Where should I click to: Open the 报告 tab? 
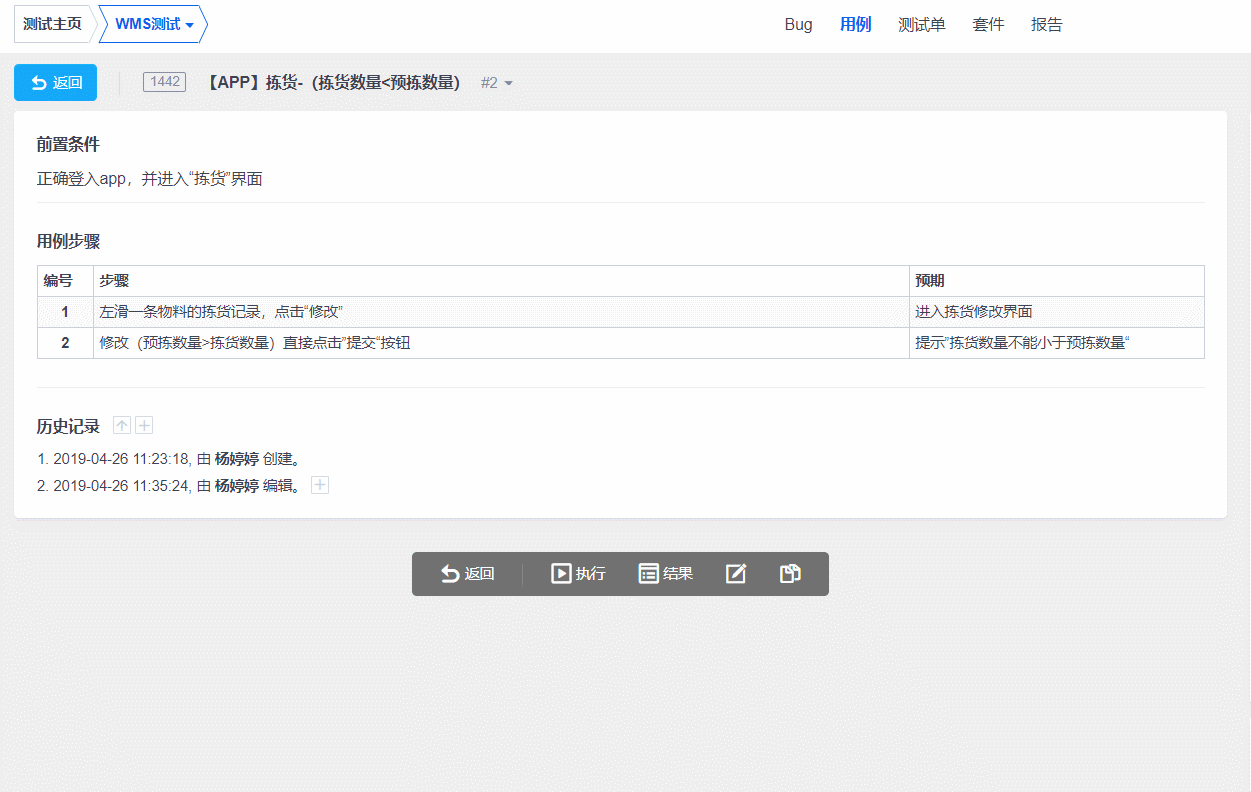click(1046, 25)
